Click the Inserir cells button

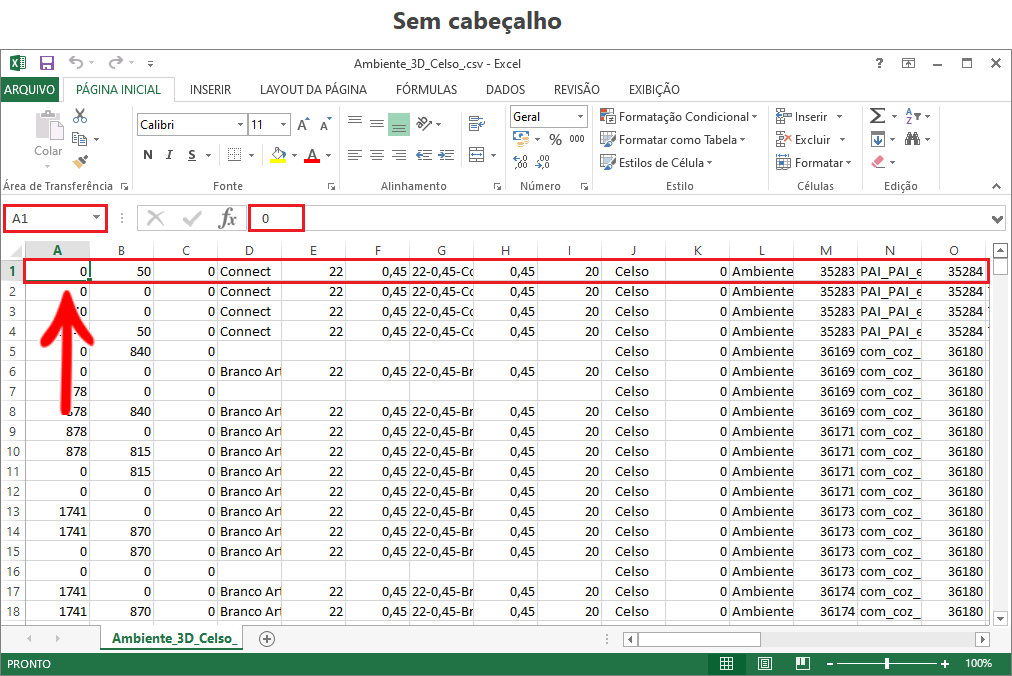[802, 117]
